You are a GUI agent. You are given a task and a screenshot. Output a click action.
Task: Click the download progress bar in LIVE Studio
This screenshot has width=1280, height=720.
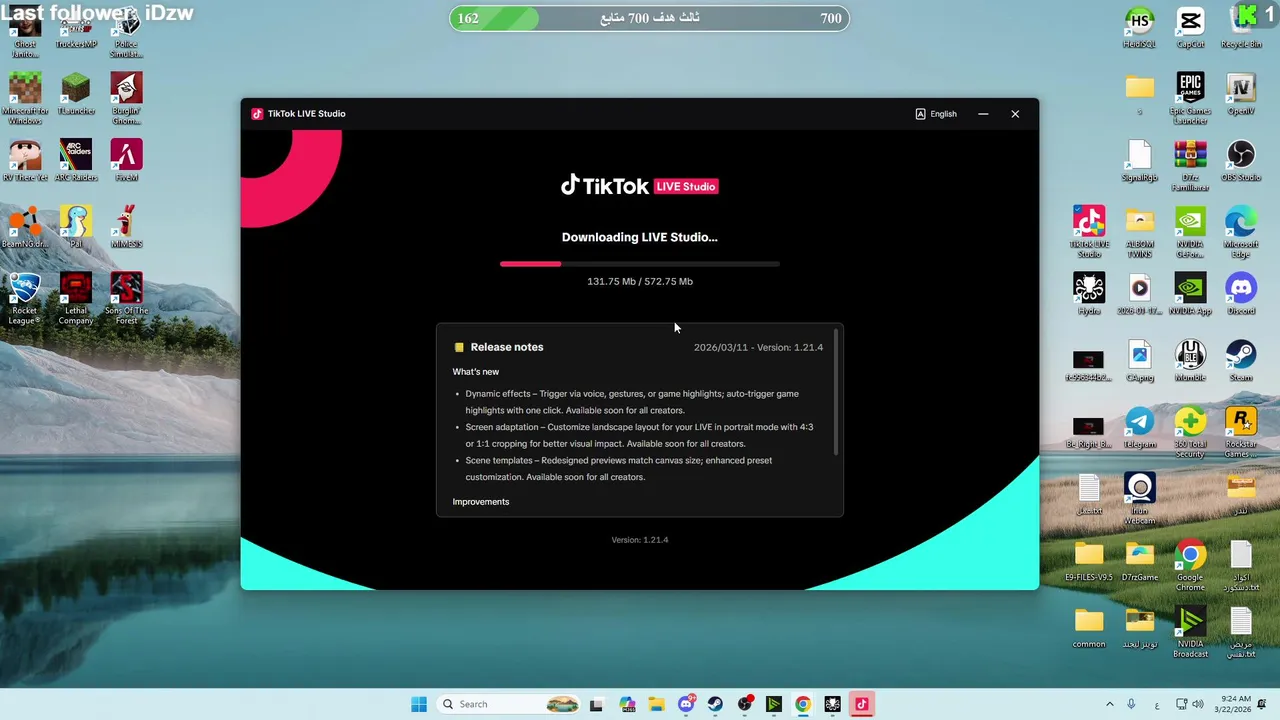(640, 264)
